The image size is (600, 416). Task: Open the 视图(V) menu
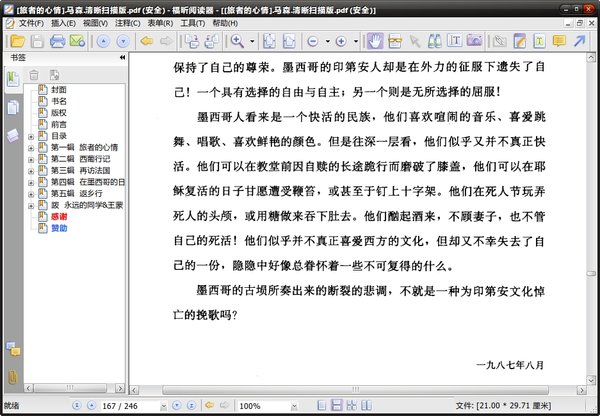tap(95, 23)
